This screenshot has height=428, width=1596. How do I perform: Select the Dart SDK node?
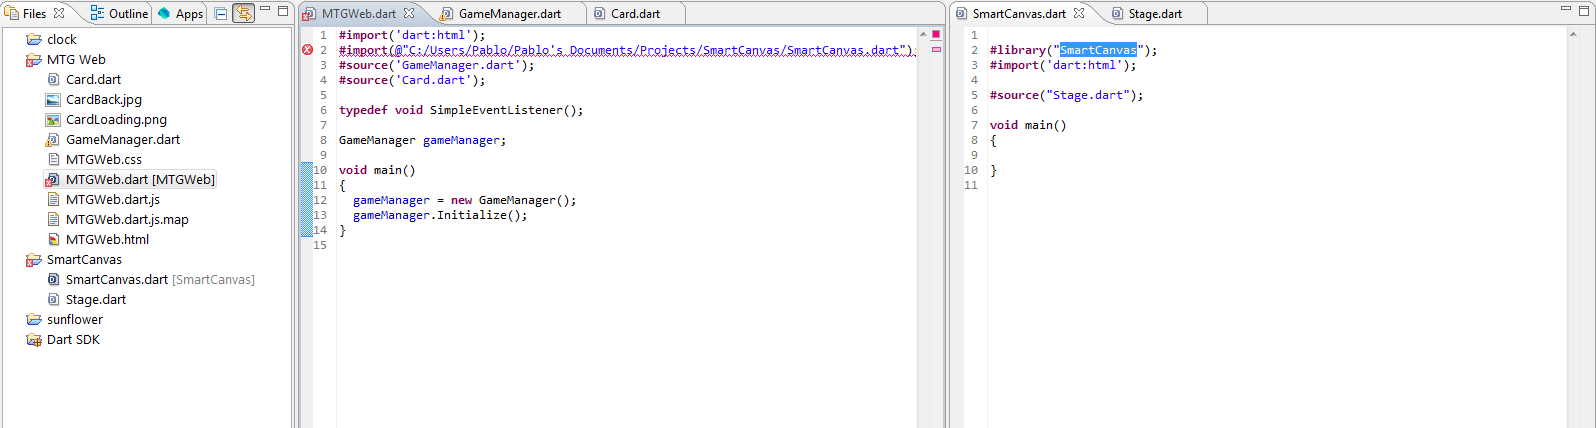coord(73,339)
